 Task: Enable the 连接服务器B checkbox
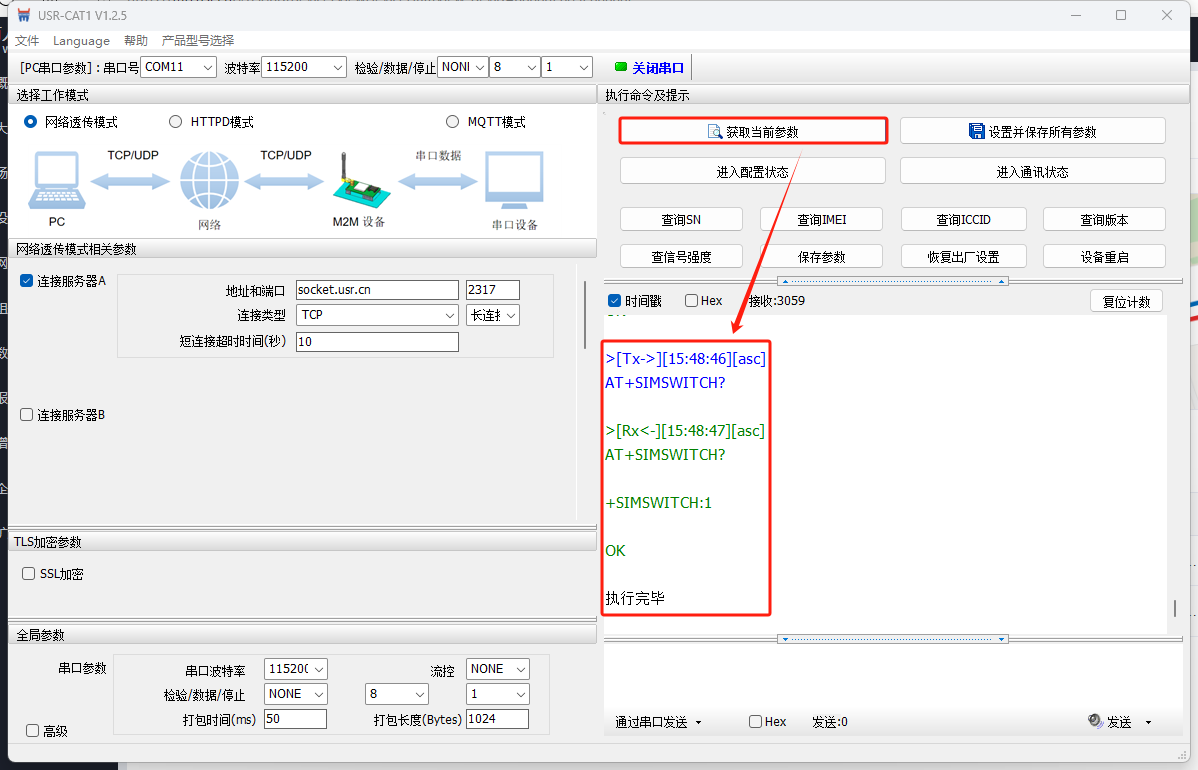coord(27,414)
